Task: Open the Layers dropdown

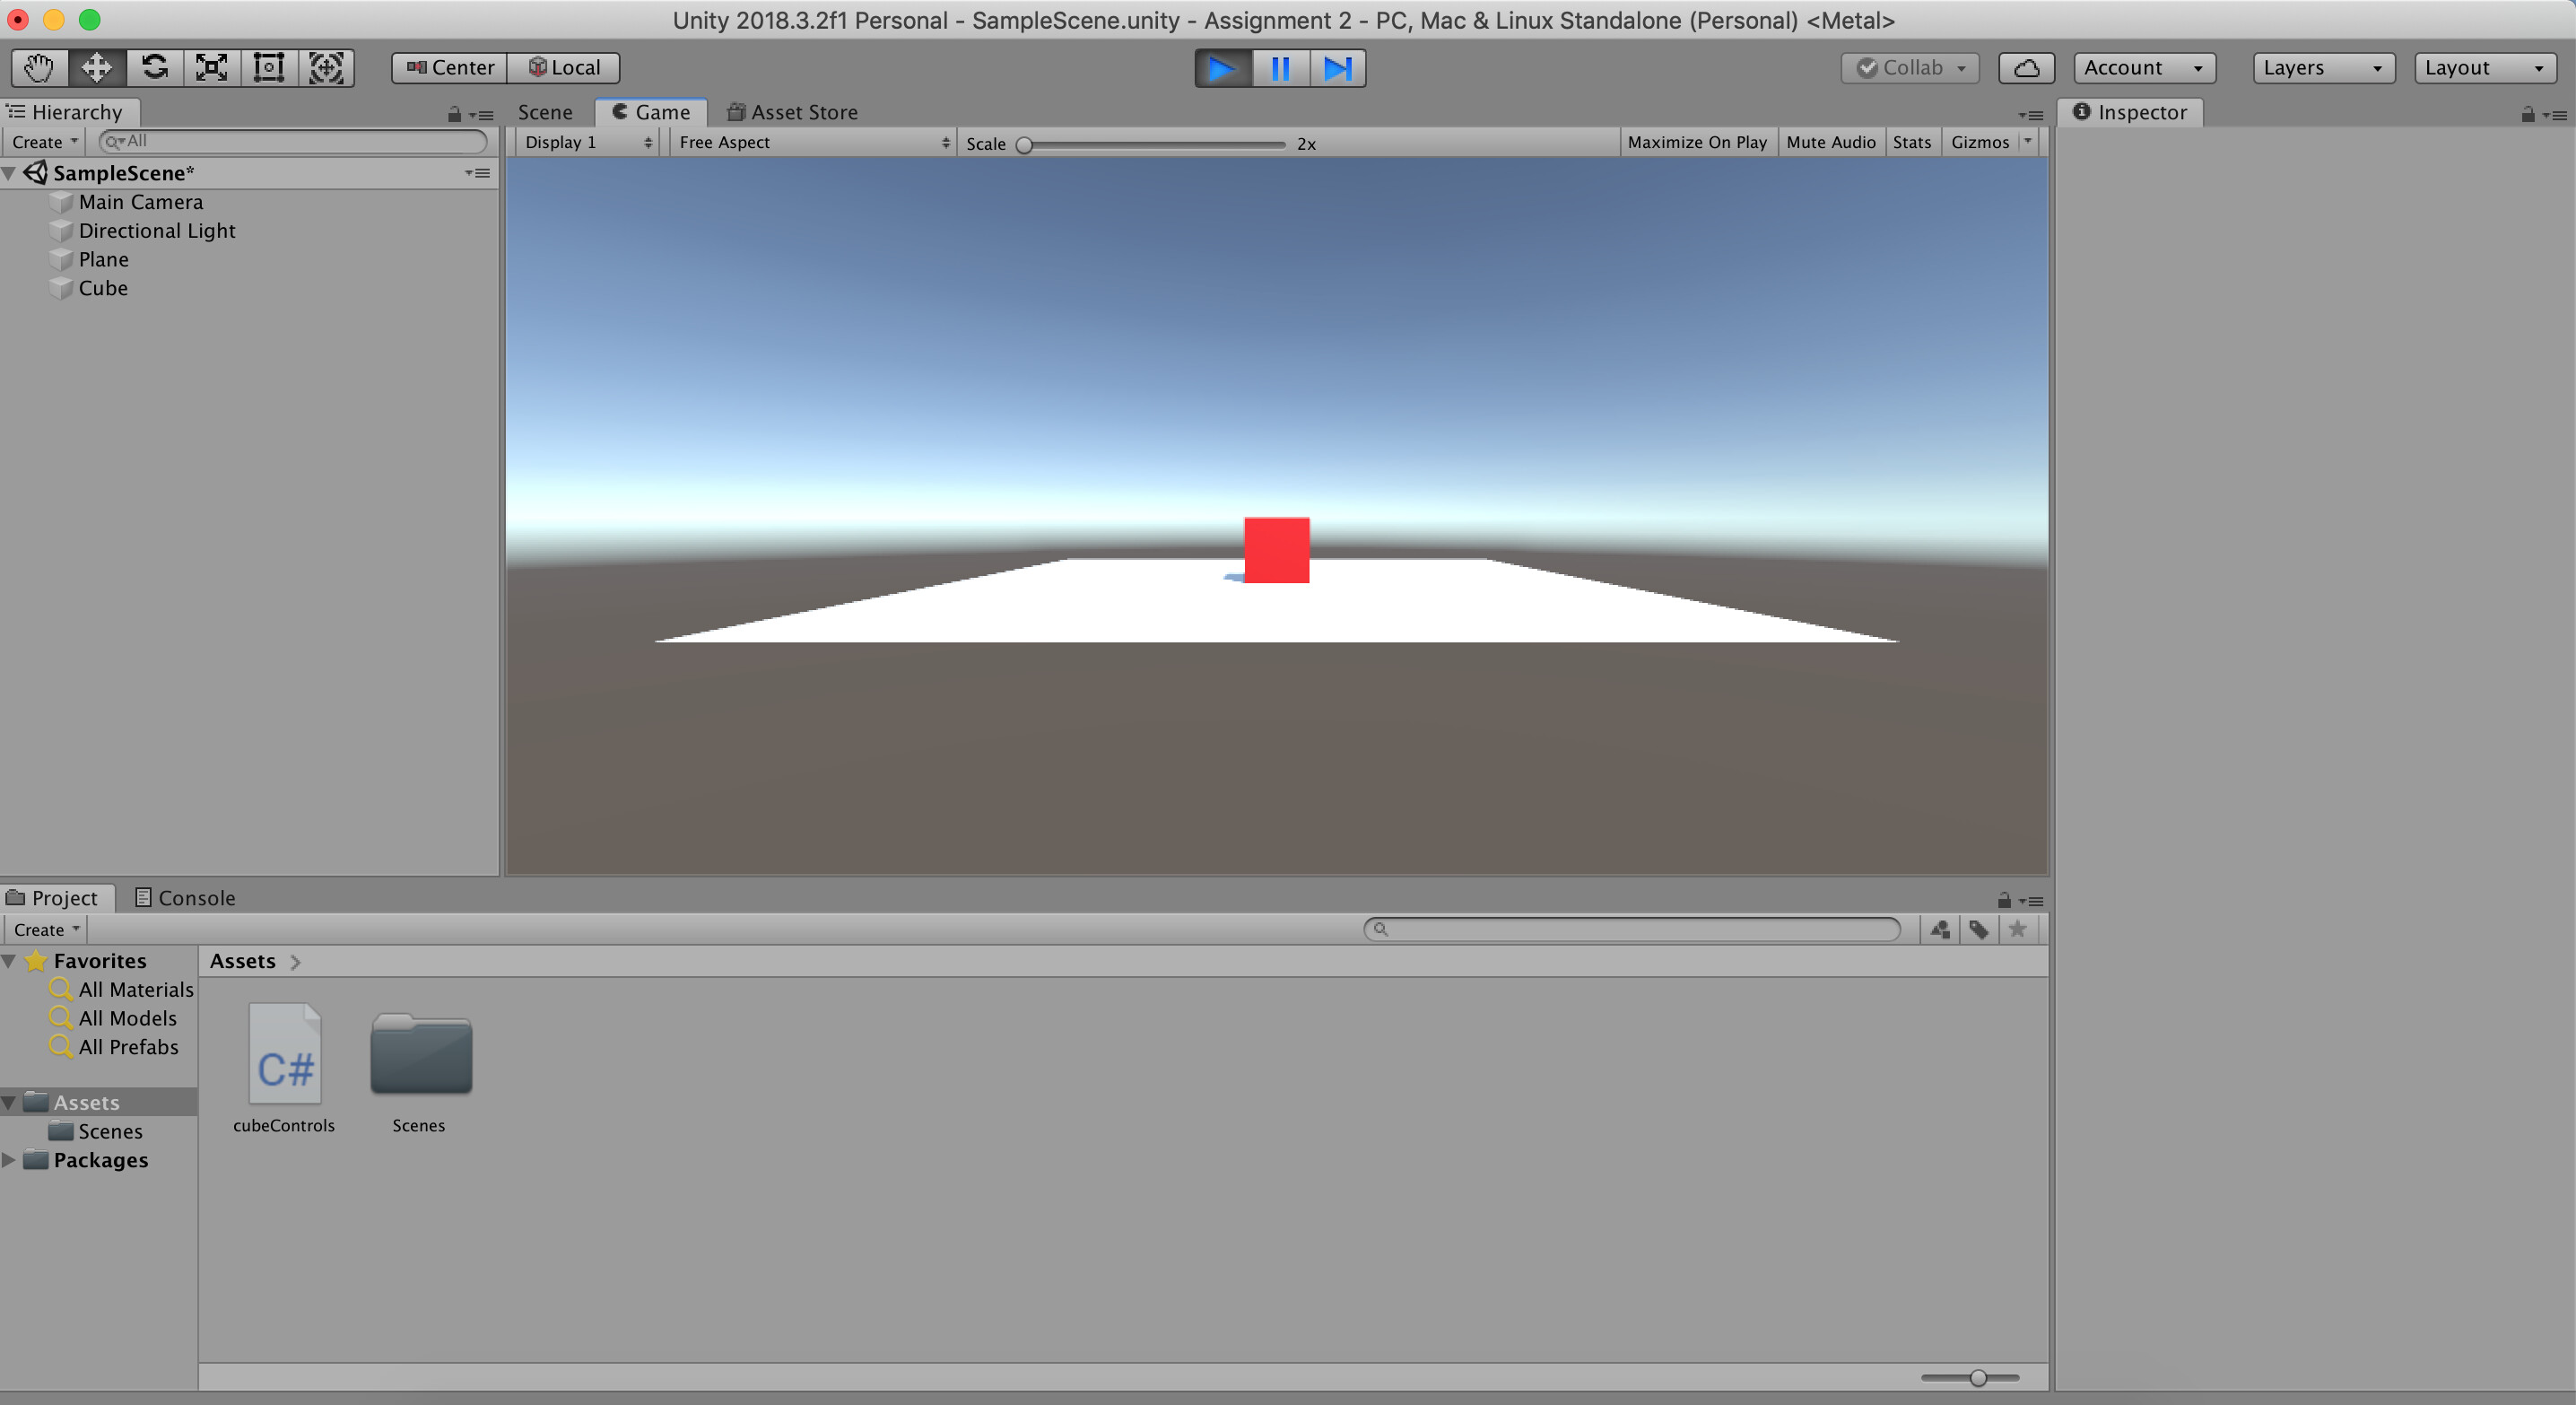Action: (x=2322, y=68)
